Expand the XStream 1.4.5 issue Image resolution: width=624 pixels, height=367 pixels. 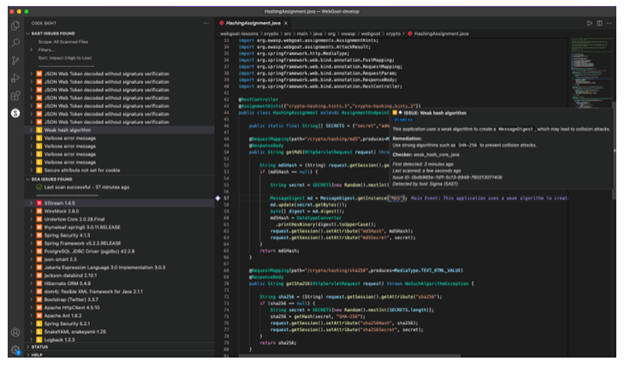click(x=119, y=203)
